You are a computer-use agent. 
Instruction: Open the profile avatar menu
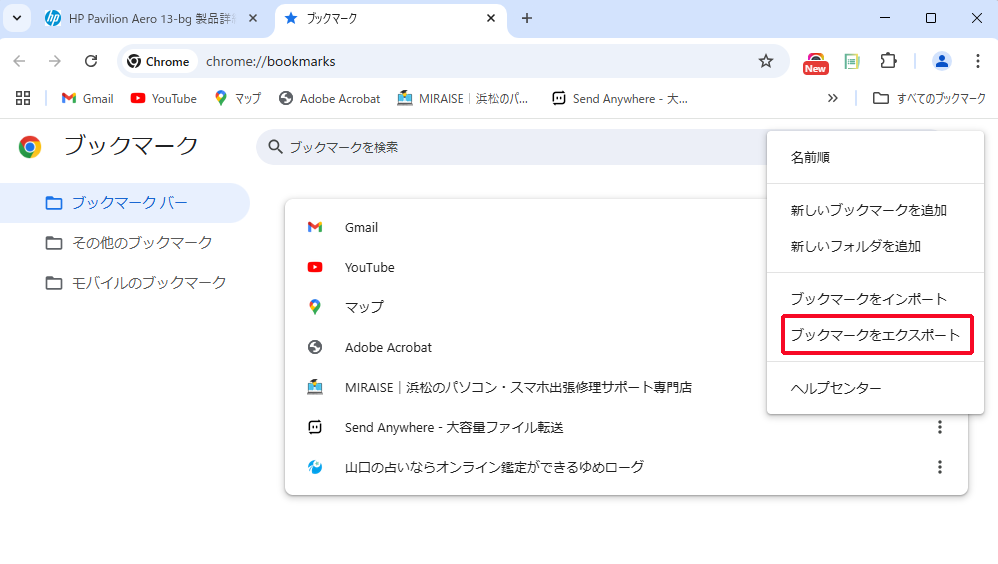coord(941,61)
